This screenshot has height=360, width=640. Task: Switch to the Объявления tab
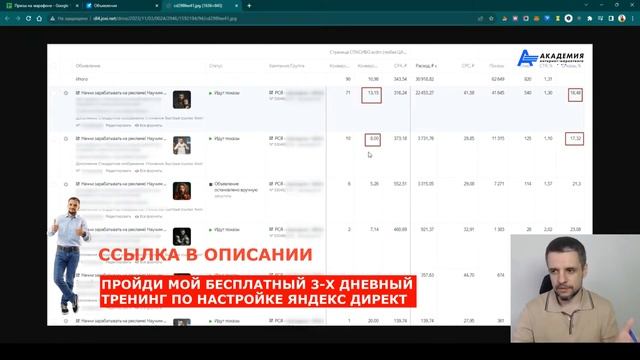tap(122, 6)
